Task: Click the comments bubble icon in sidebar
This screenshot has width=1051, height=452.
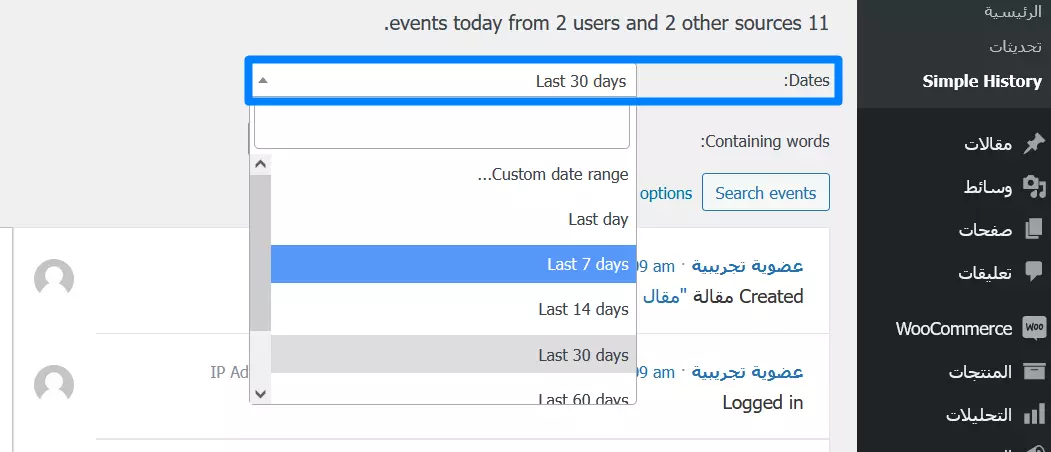Action: (1034, 272)
